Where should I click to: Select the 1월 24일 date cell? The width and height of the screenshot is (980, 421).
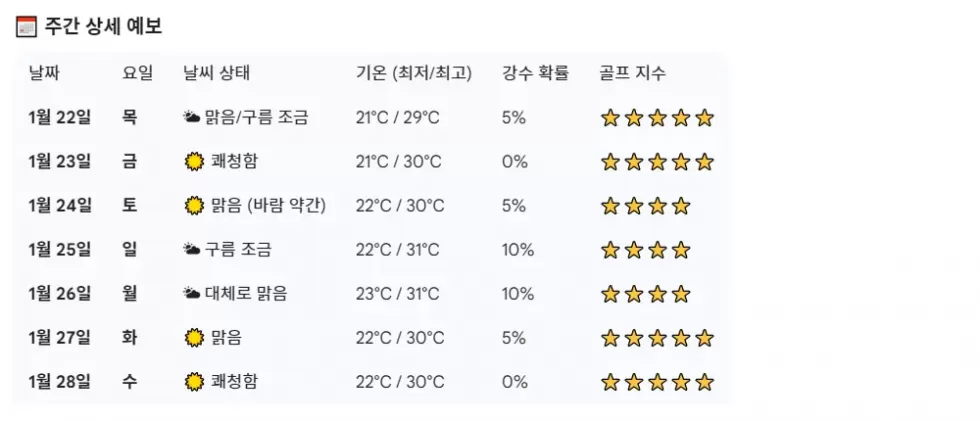[x=60, y=206]
